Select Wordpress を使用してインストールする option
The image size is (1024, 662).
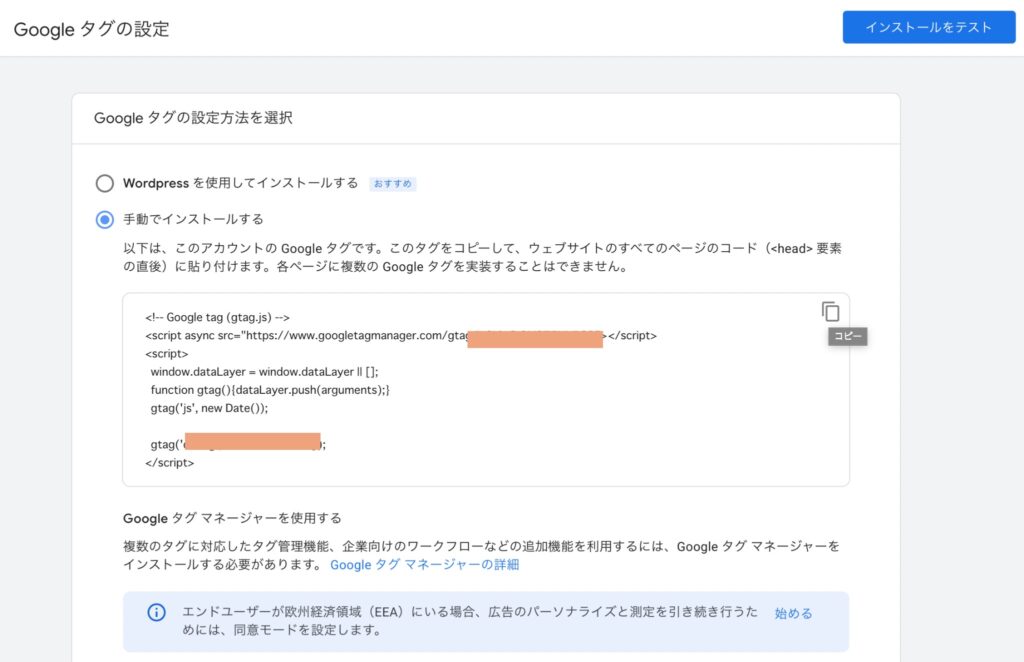tap(104, 183)
